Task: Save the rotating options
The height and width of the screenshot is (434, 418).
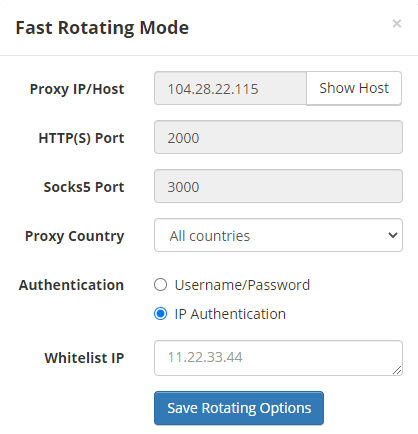Action: (x=239, y=408)
